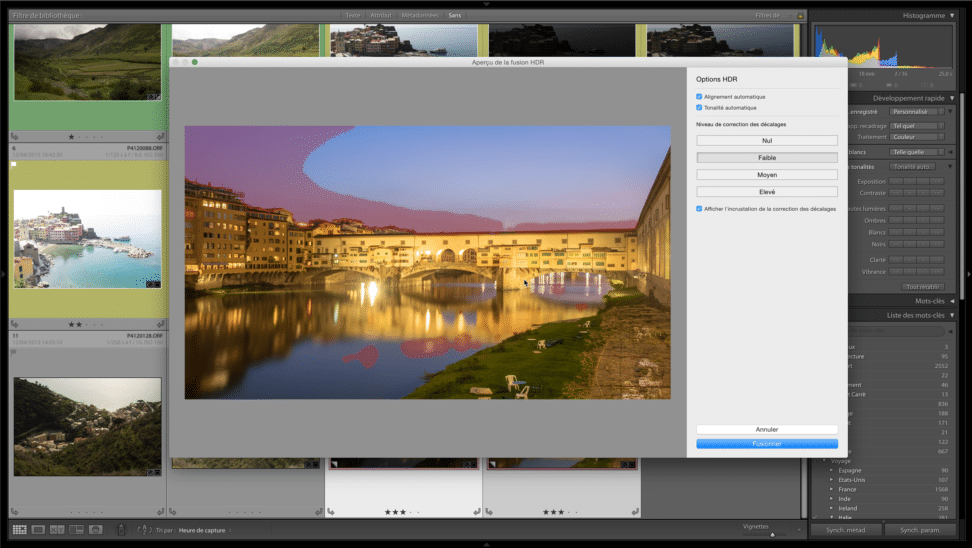
Task: Expand the tone control section triangle
Action: [x=952, y=167]
